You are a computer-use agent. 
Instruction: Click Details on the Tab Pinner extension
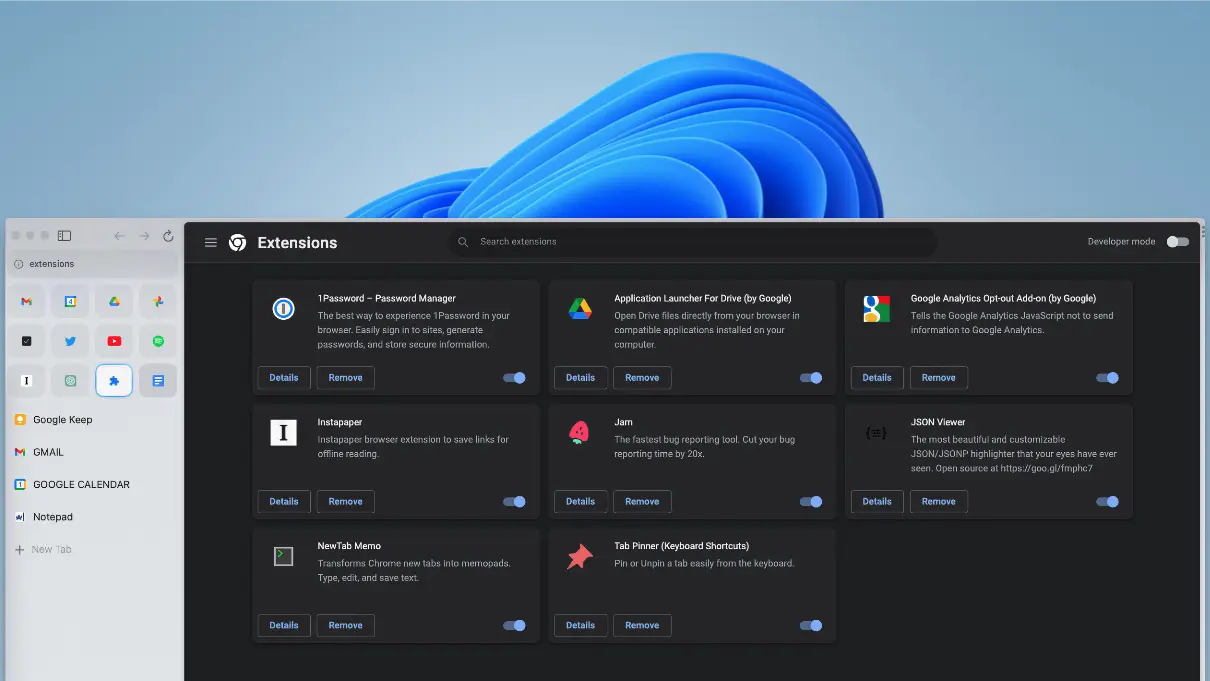point(580,625)
